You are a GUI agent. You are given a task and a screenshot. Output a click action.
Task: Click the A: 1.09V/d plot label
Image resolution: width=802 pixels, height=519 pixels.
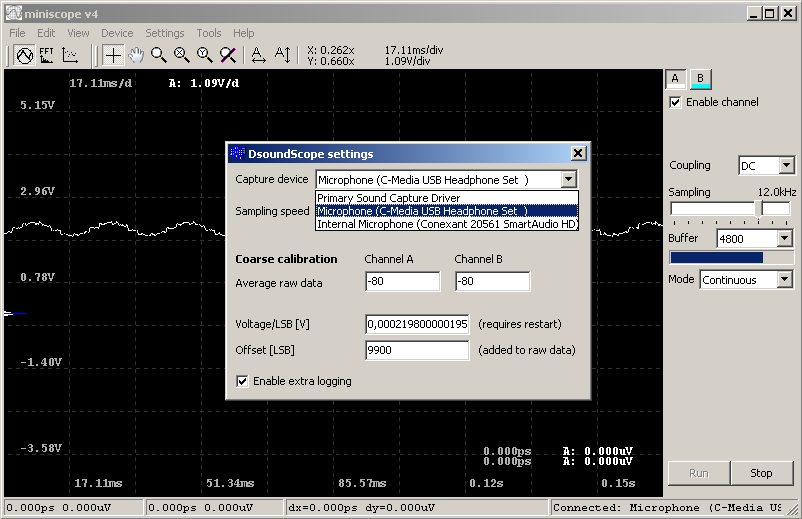[x=204, y=83]
